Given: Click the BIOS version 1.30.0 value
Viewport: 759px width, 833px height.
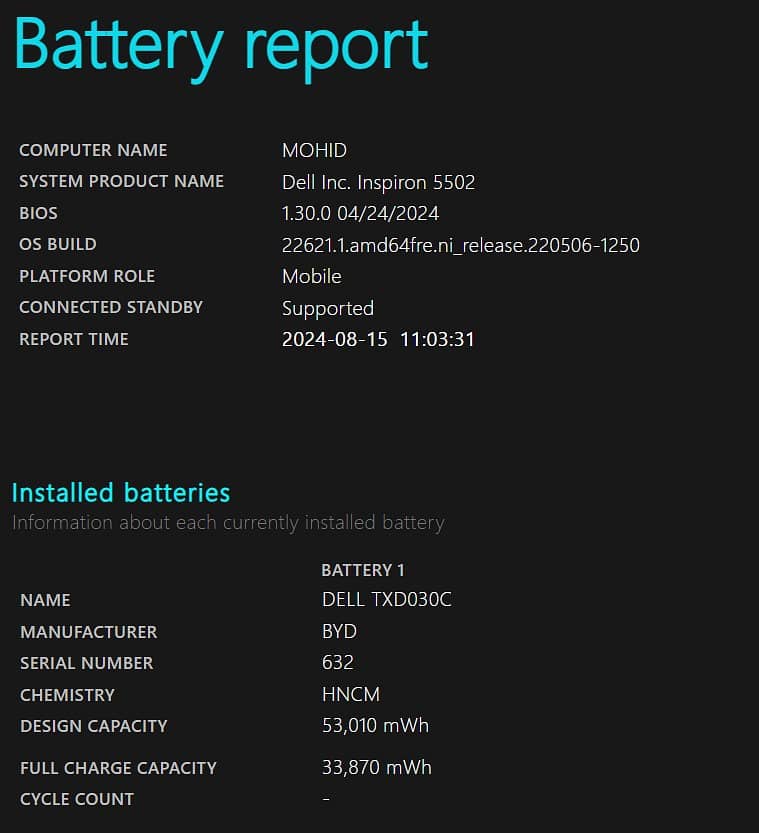Looking at the screenshot, I should pyautogui.click(x=360, y=213).
